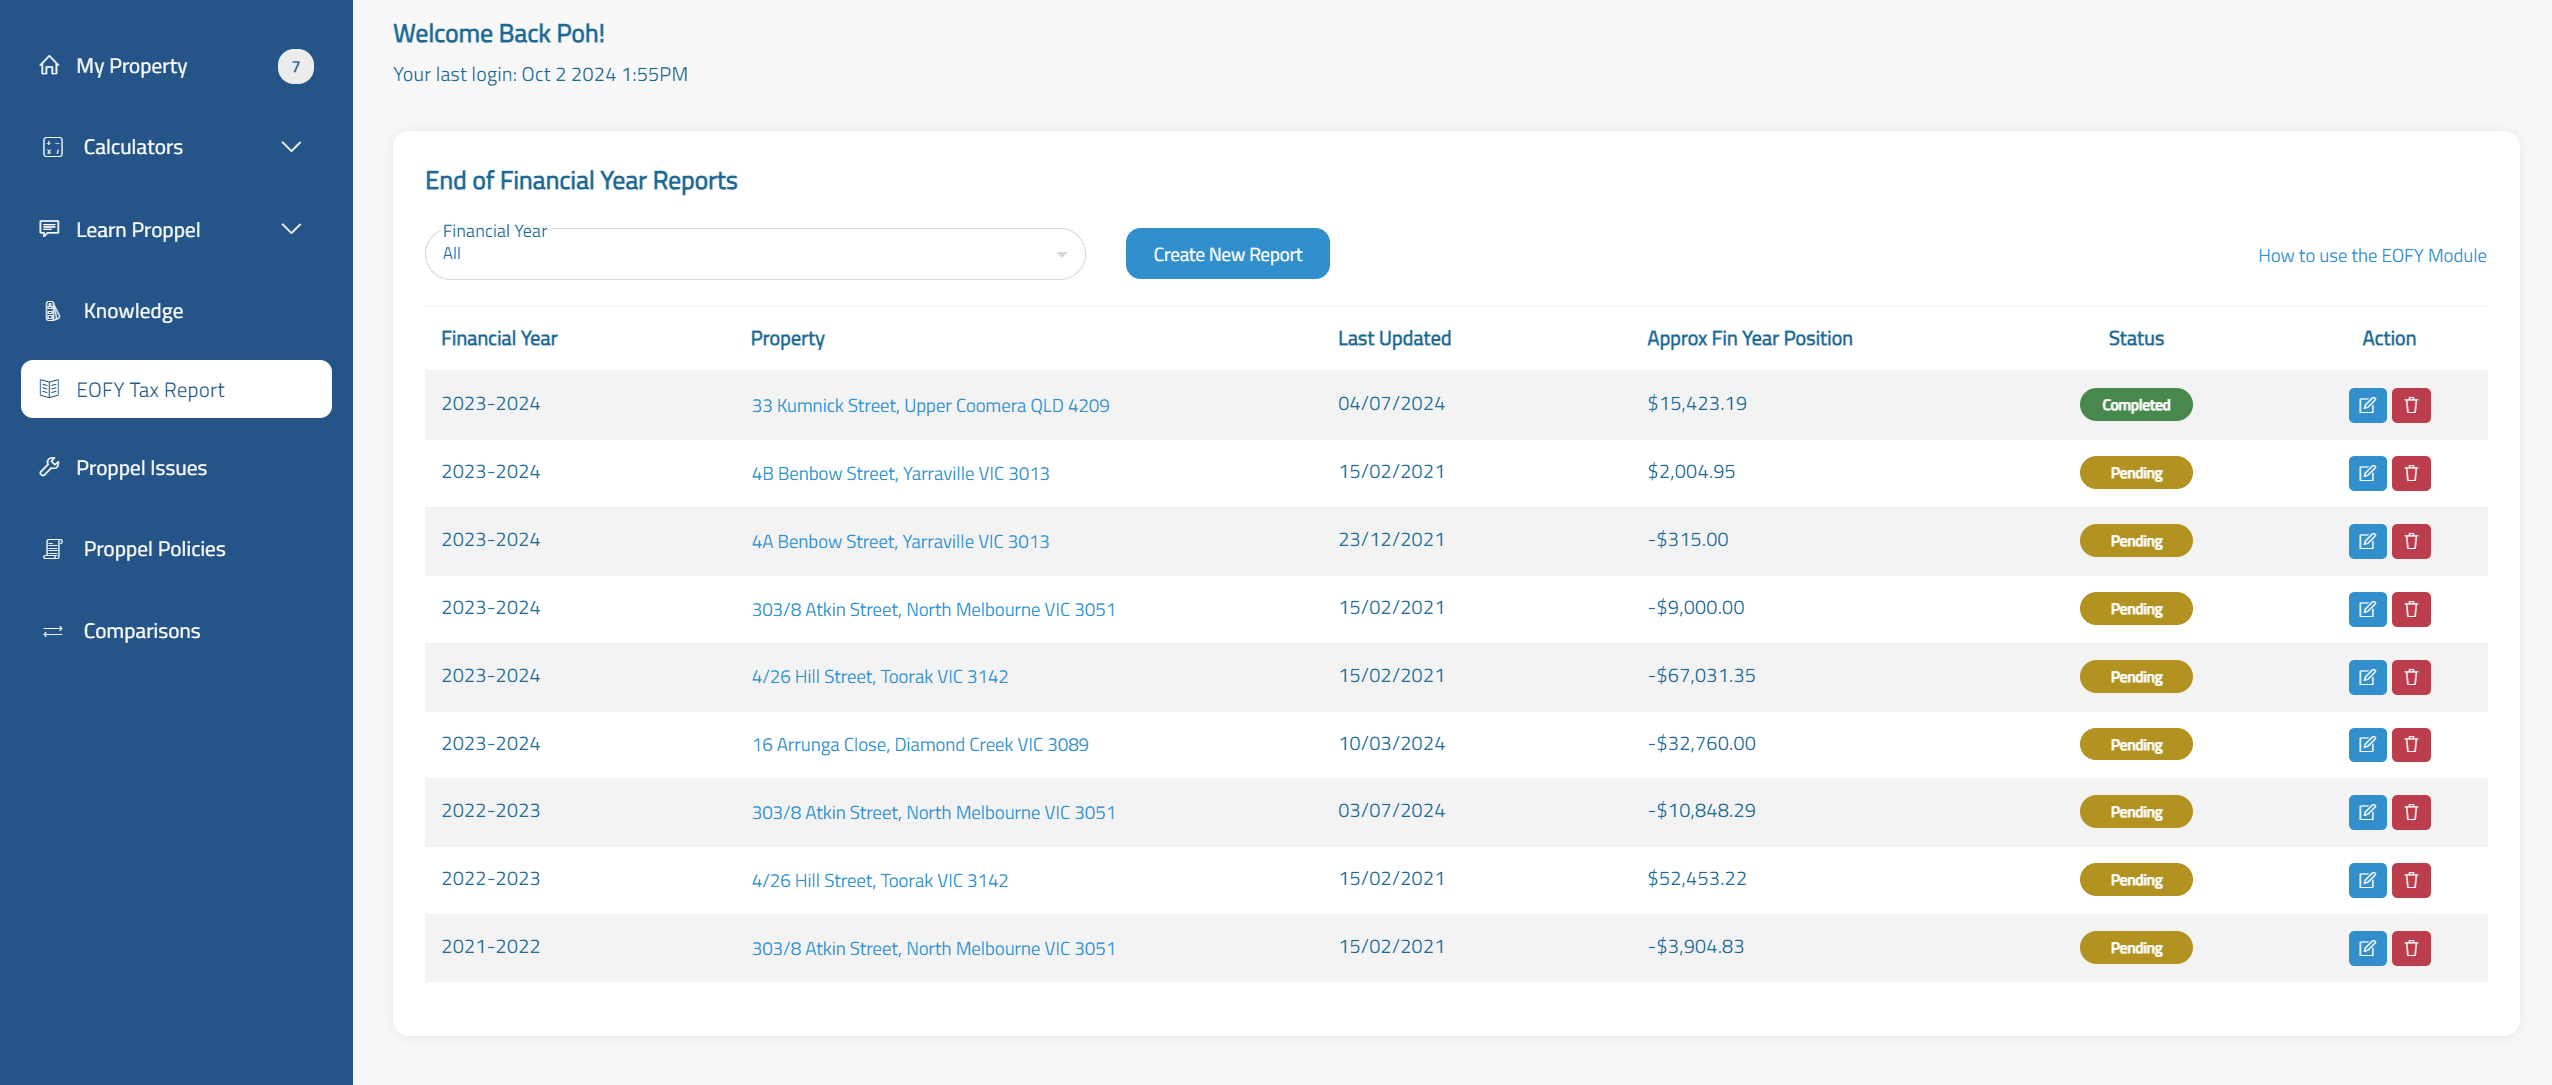
Task: Click the My Property home icon
Action: (49, 66)
